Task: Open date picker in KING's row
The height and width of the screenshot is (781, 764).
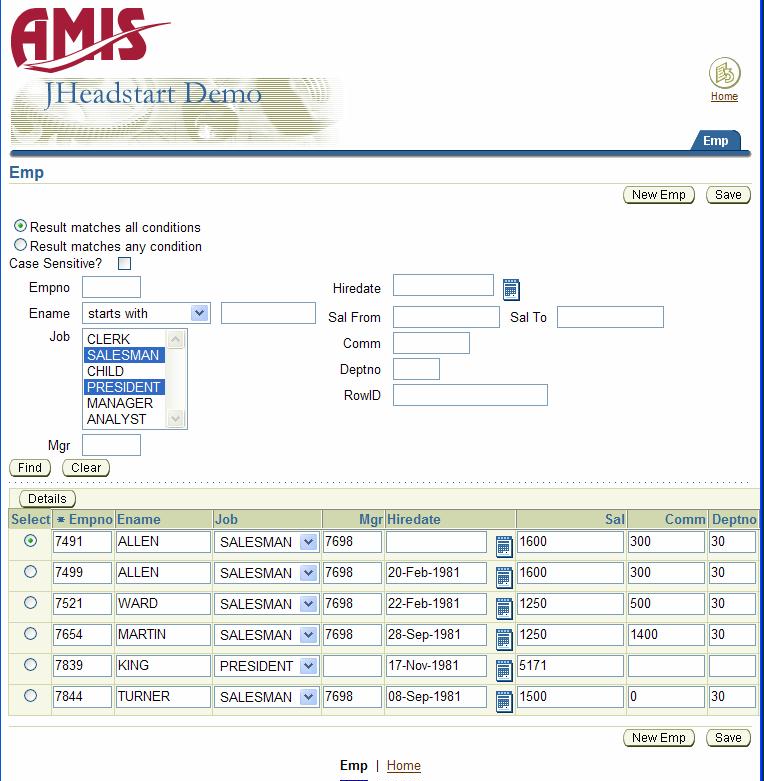Action: coord(504,669)
